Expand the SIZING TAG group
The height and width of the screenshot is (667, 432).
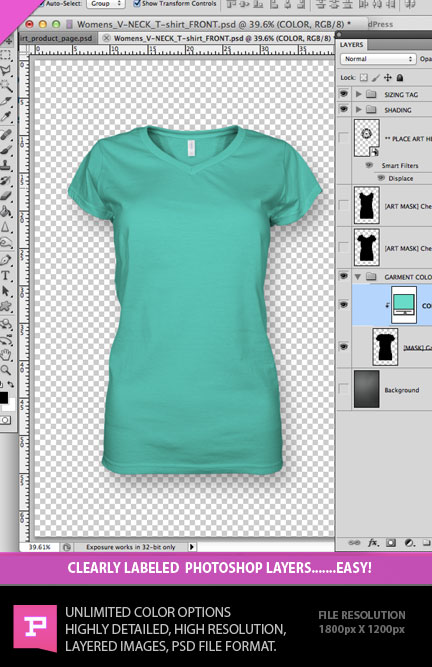tap(358, 94)
